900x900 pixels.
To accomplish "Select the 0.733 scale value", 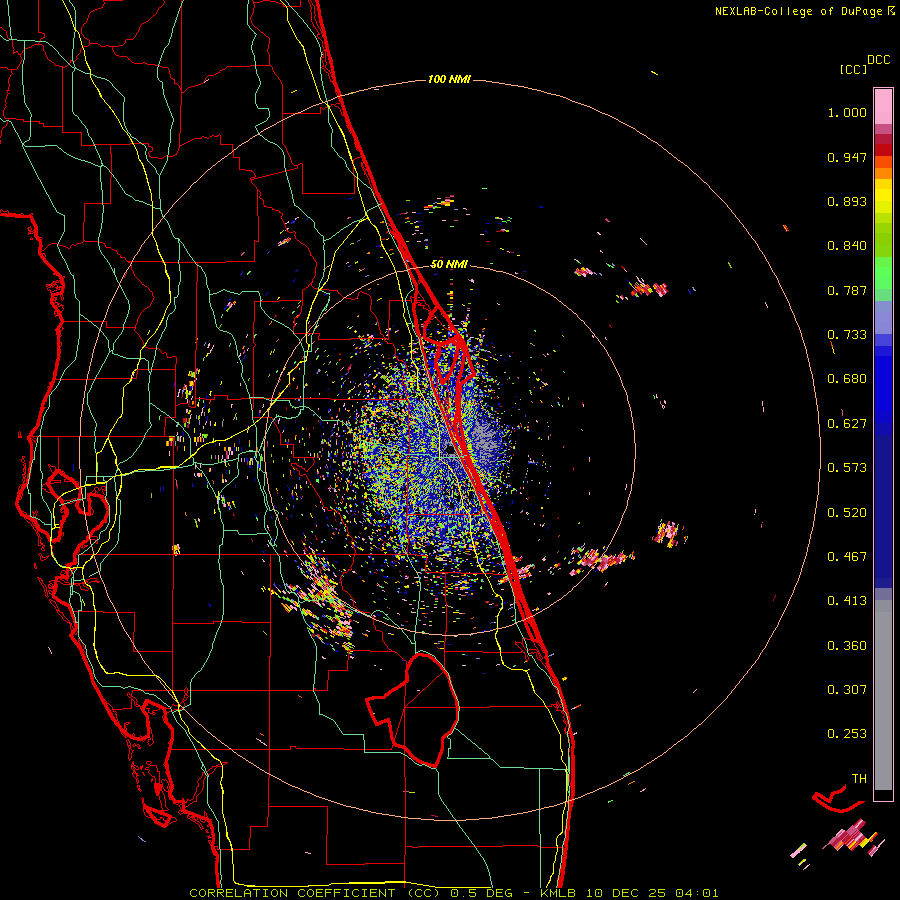I will click(x=847, y=335).
